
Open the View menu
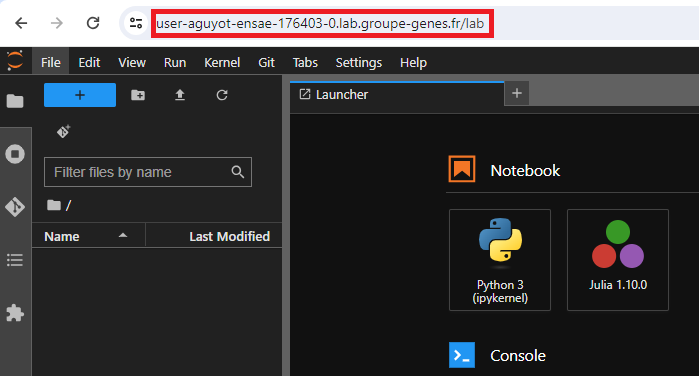(132, 62)
